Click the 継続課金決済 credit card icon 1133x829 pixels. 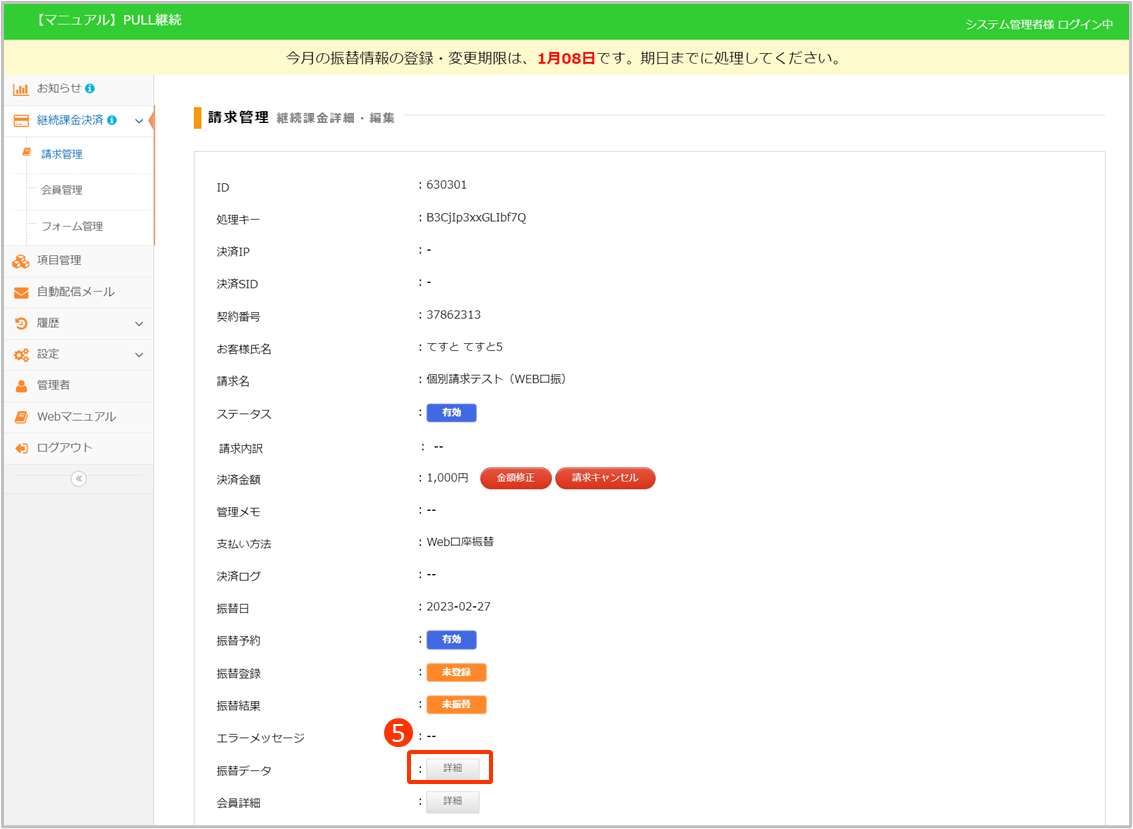pos(20,121)
